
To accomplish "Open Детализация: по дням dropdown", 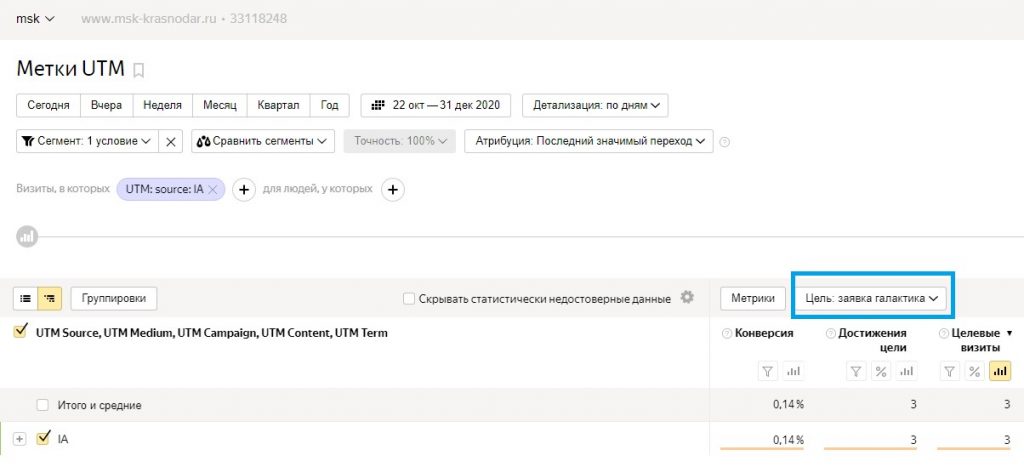I will (x=595, y=105).
